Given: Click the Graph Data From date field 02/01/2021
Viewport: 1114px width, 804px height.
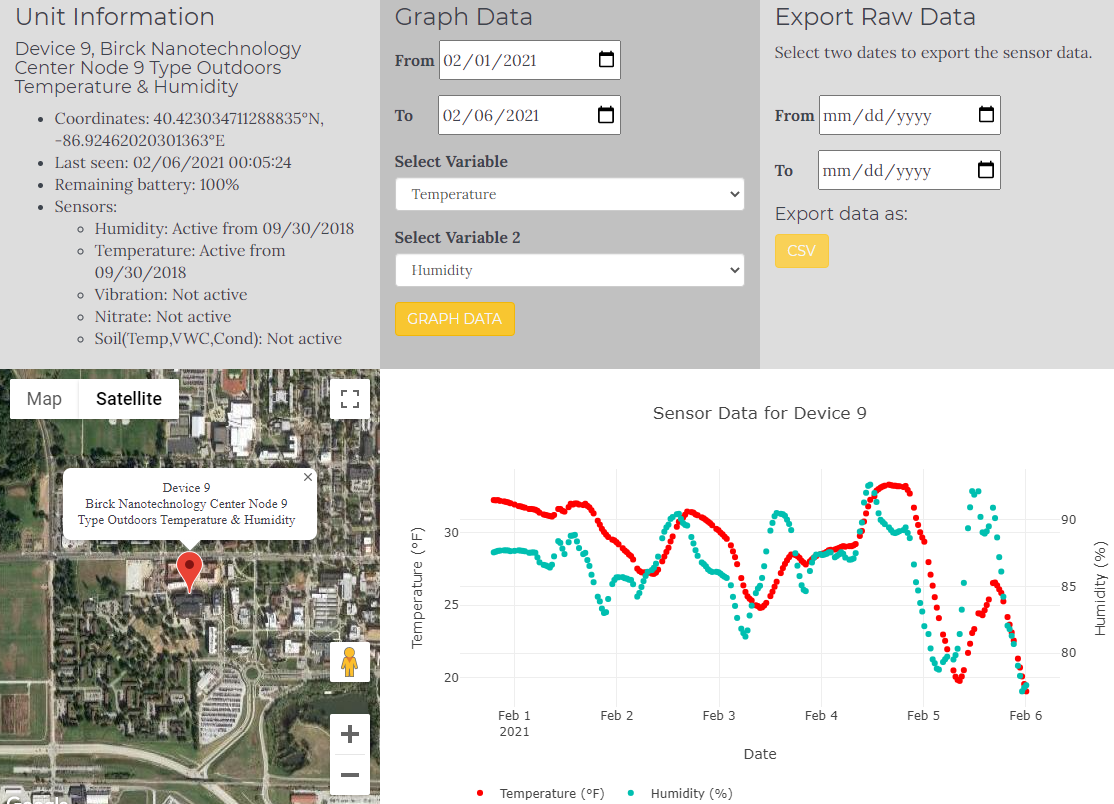Looking at the screenshot, I should [529, 60].
